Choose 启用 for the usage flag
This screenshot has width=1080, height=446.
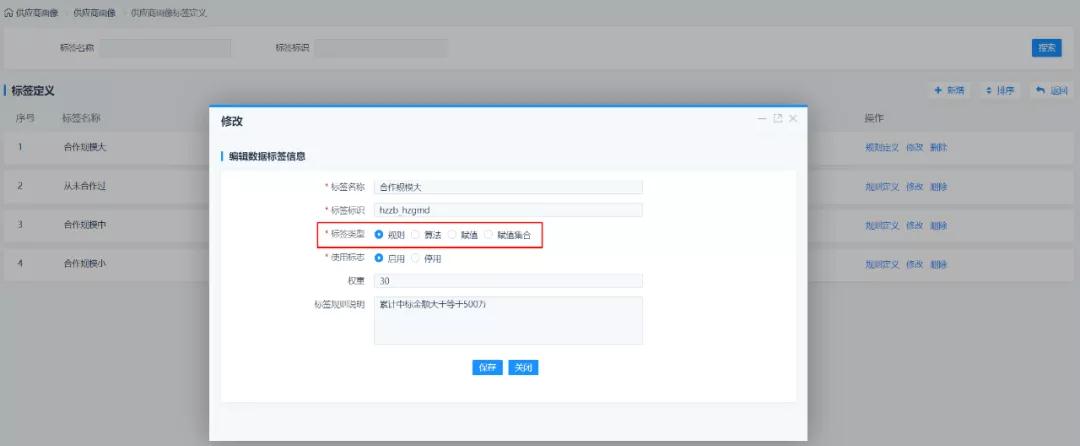click(379, 258)
